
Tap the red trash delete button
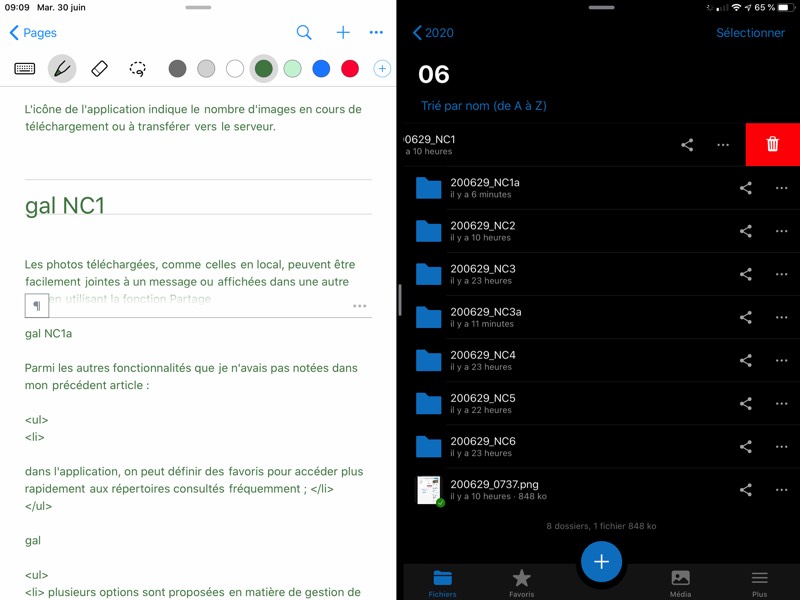(772, 145)
